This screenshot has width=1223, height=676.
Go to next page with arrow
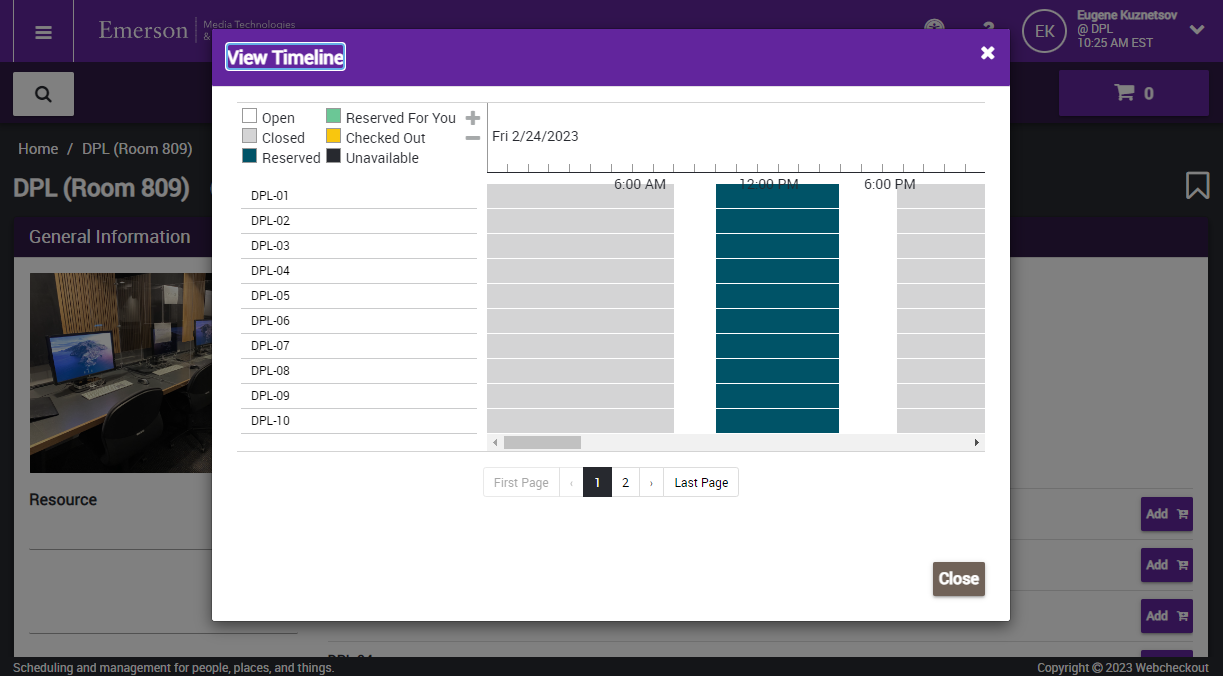(651, 482)
